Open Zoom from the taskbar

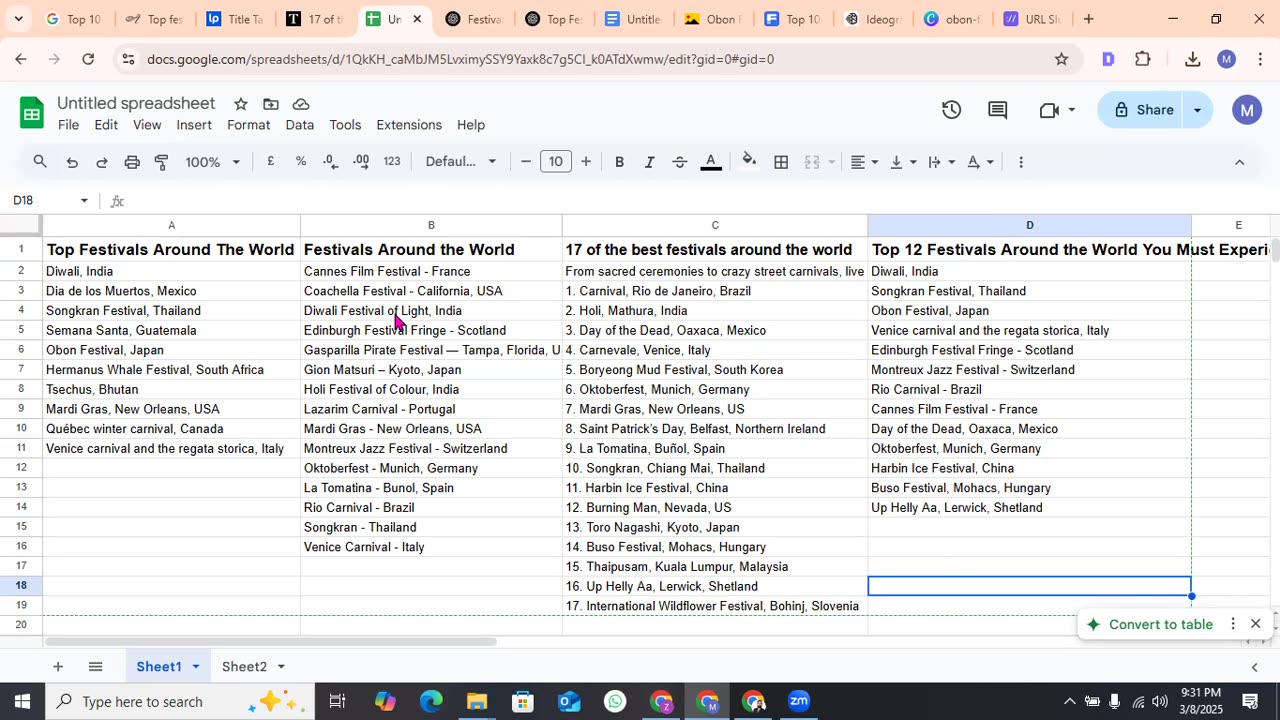798,702
